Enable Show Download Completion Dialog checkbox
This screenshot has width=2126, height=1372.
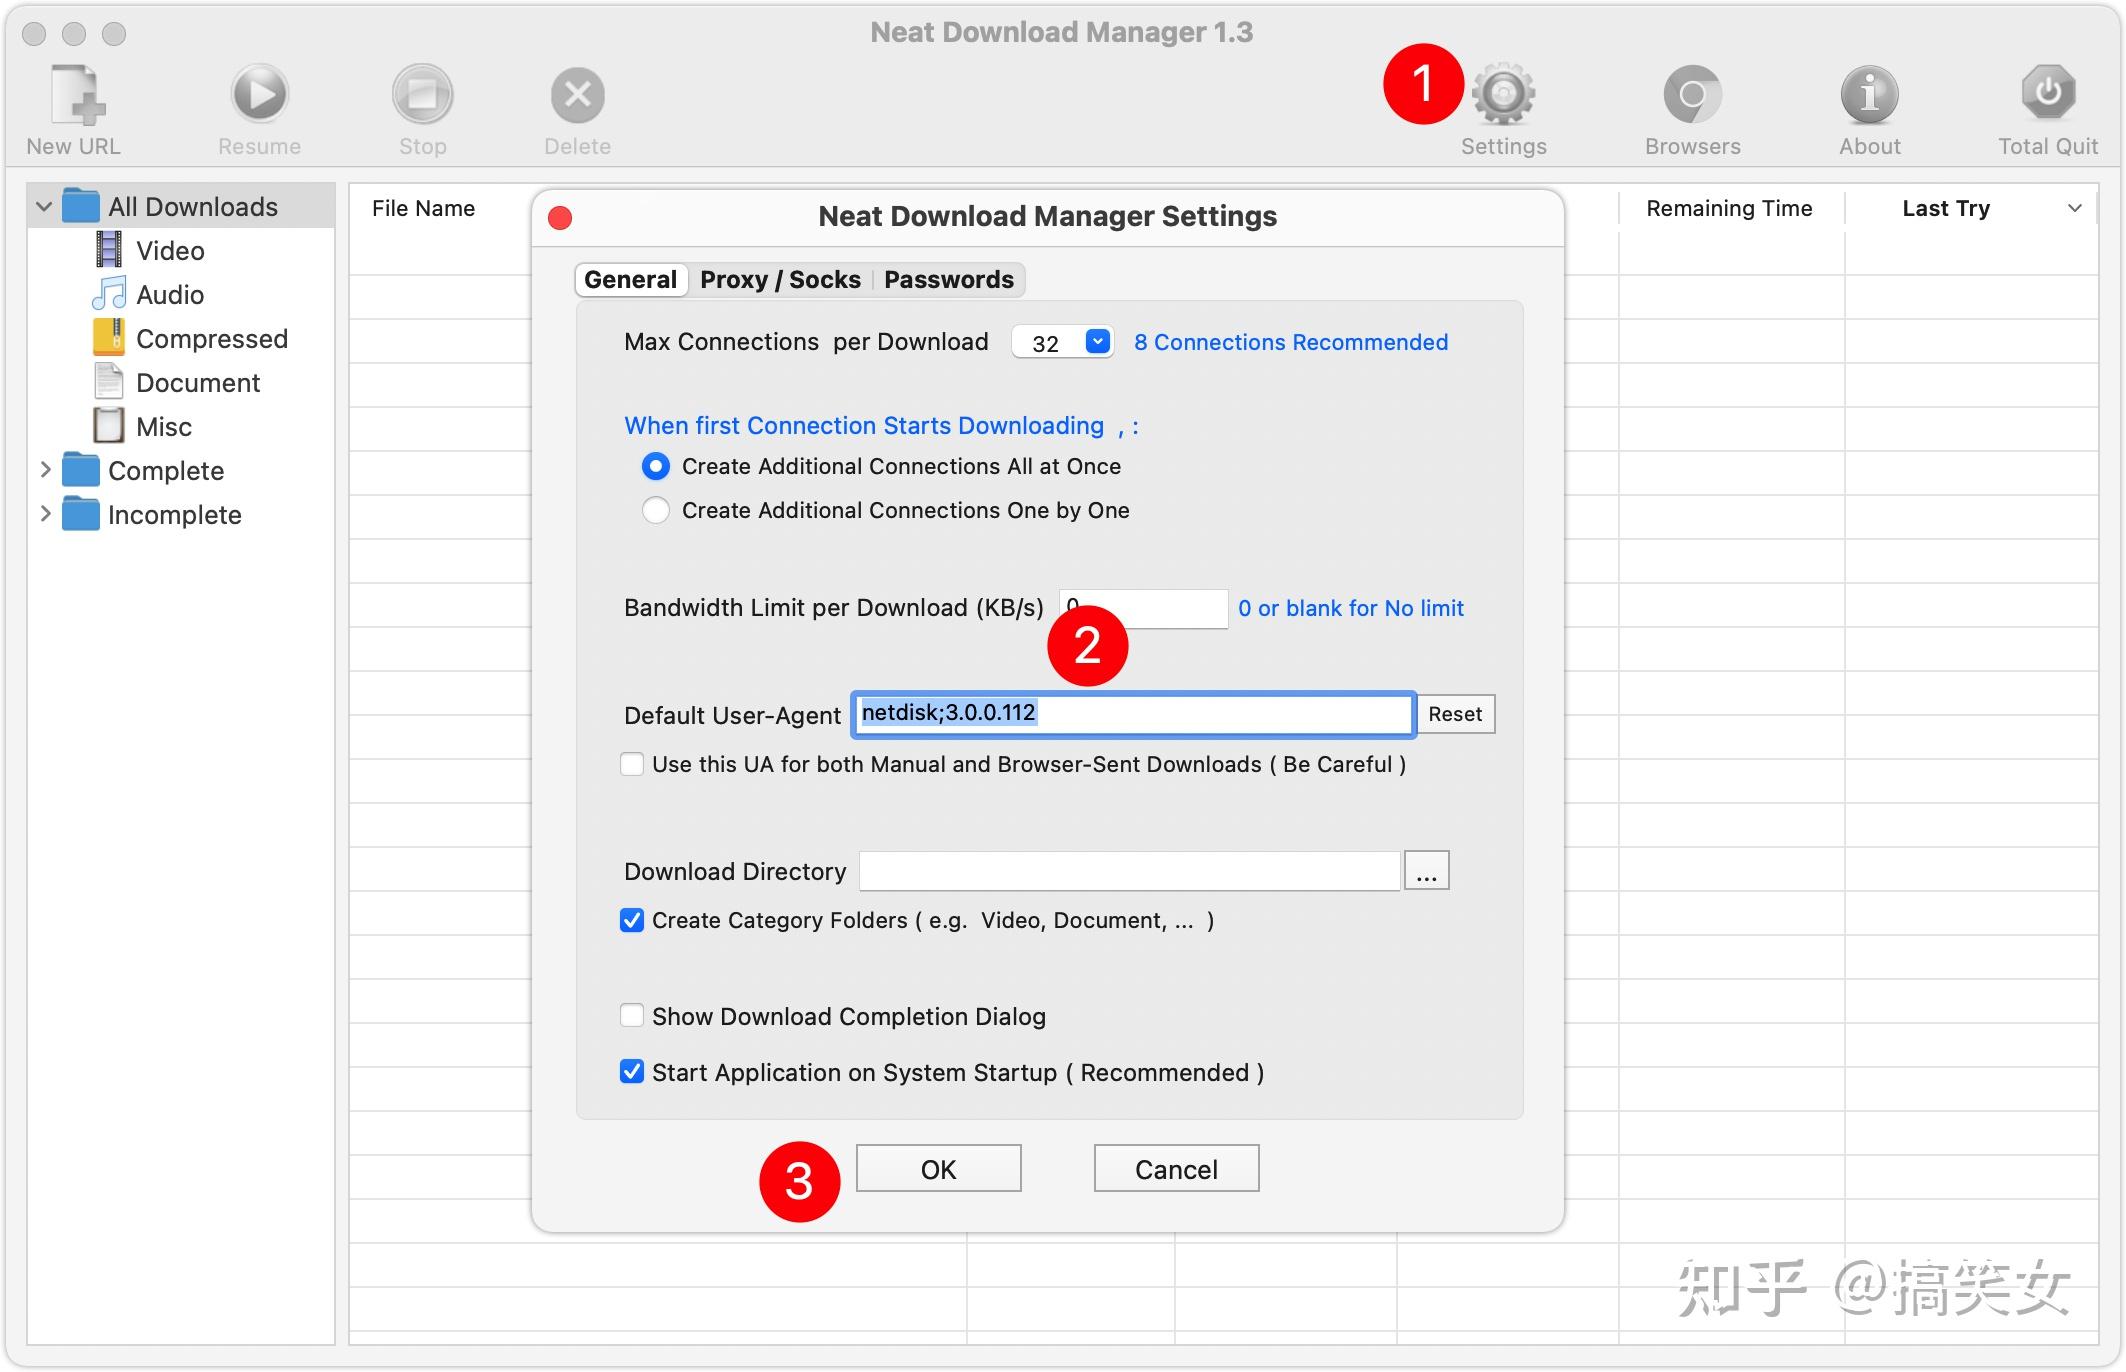click(x=632, y=1016)
